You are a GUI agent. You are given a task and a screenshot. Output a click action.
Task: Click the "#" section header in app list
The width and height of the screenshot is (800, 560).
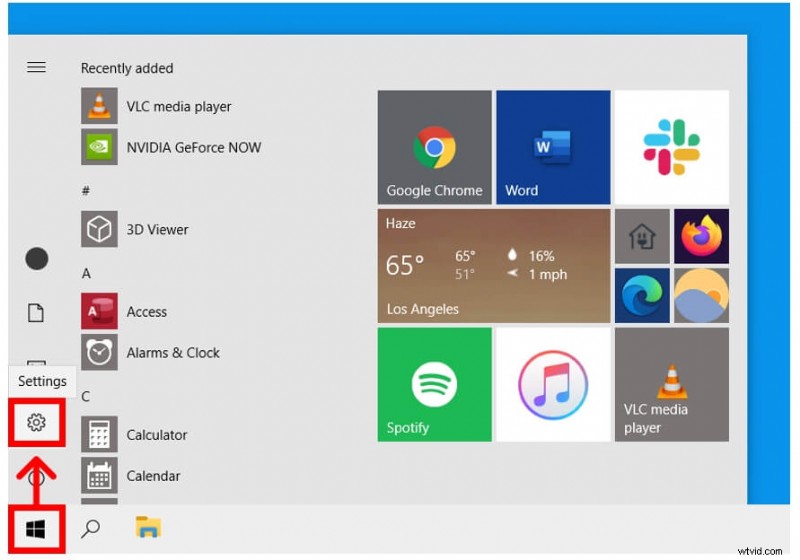click(86, 190)
